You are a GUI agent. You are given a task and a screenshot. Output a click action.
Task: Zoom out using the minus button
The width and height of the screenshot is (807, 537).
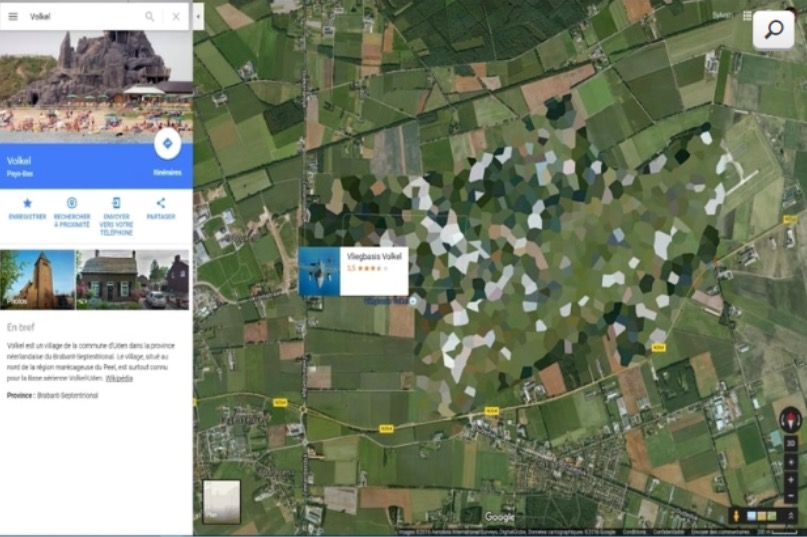pos(790,495)
